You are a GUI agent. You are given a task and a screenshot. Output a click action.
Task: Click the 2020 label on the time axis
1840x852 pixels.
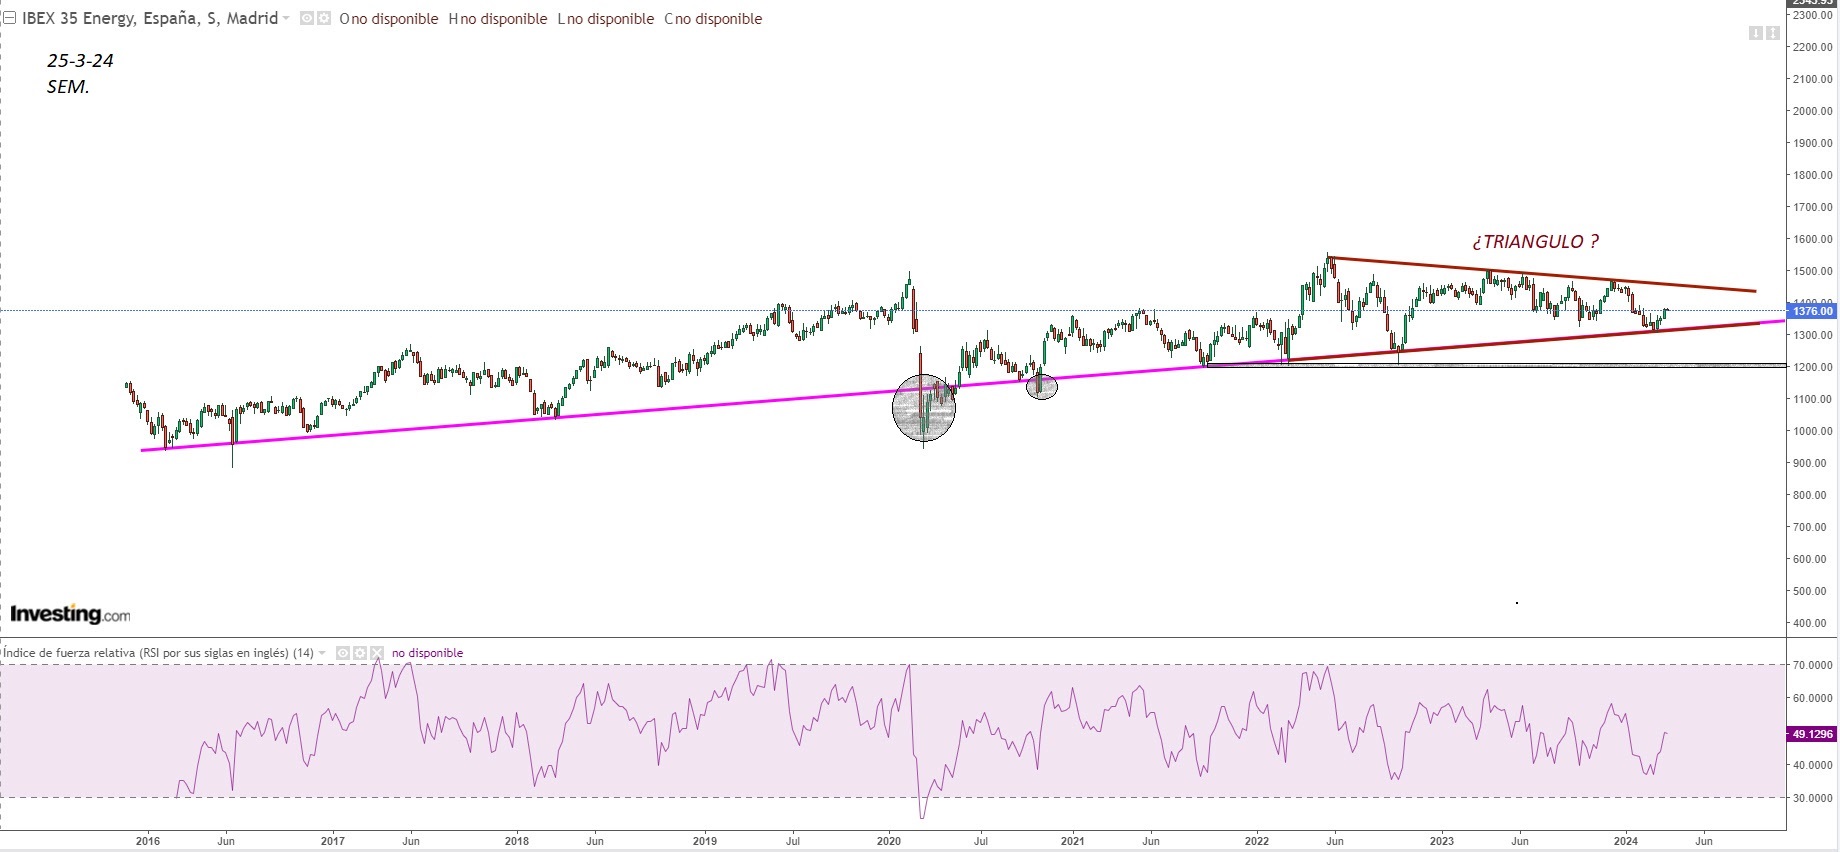pos(889,841)
